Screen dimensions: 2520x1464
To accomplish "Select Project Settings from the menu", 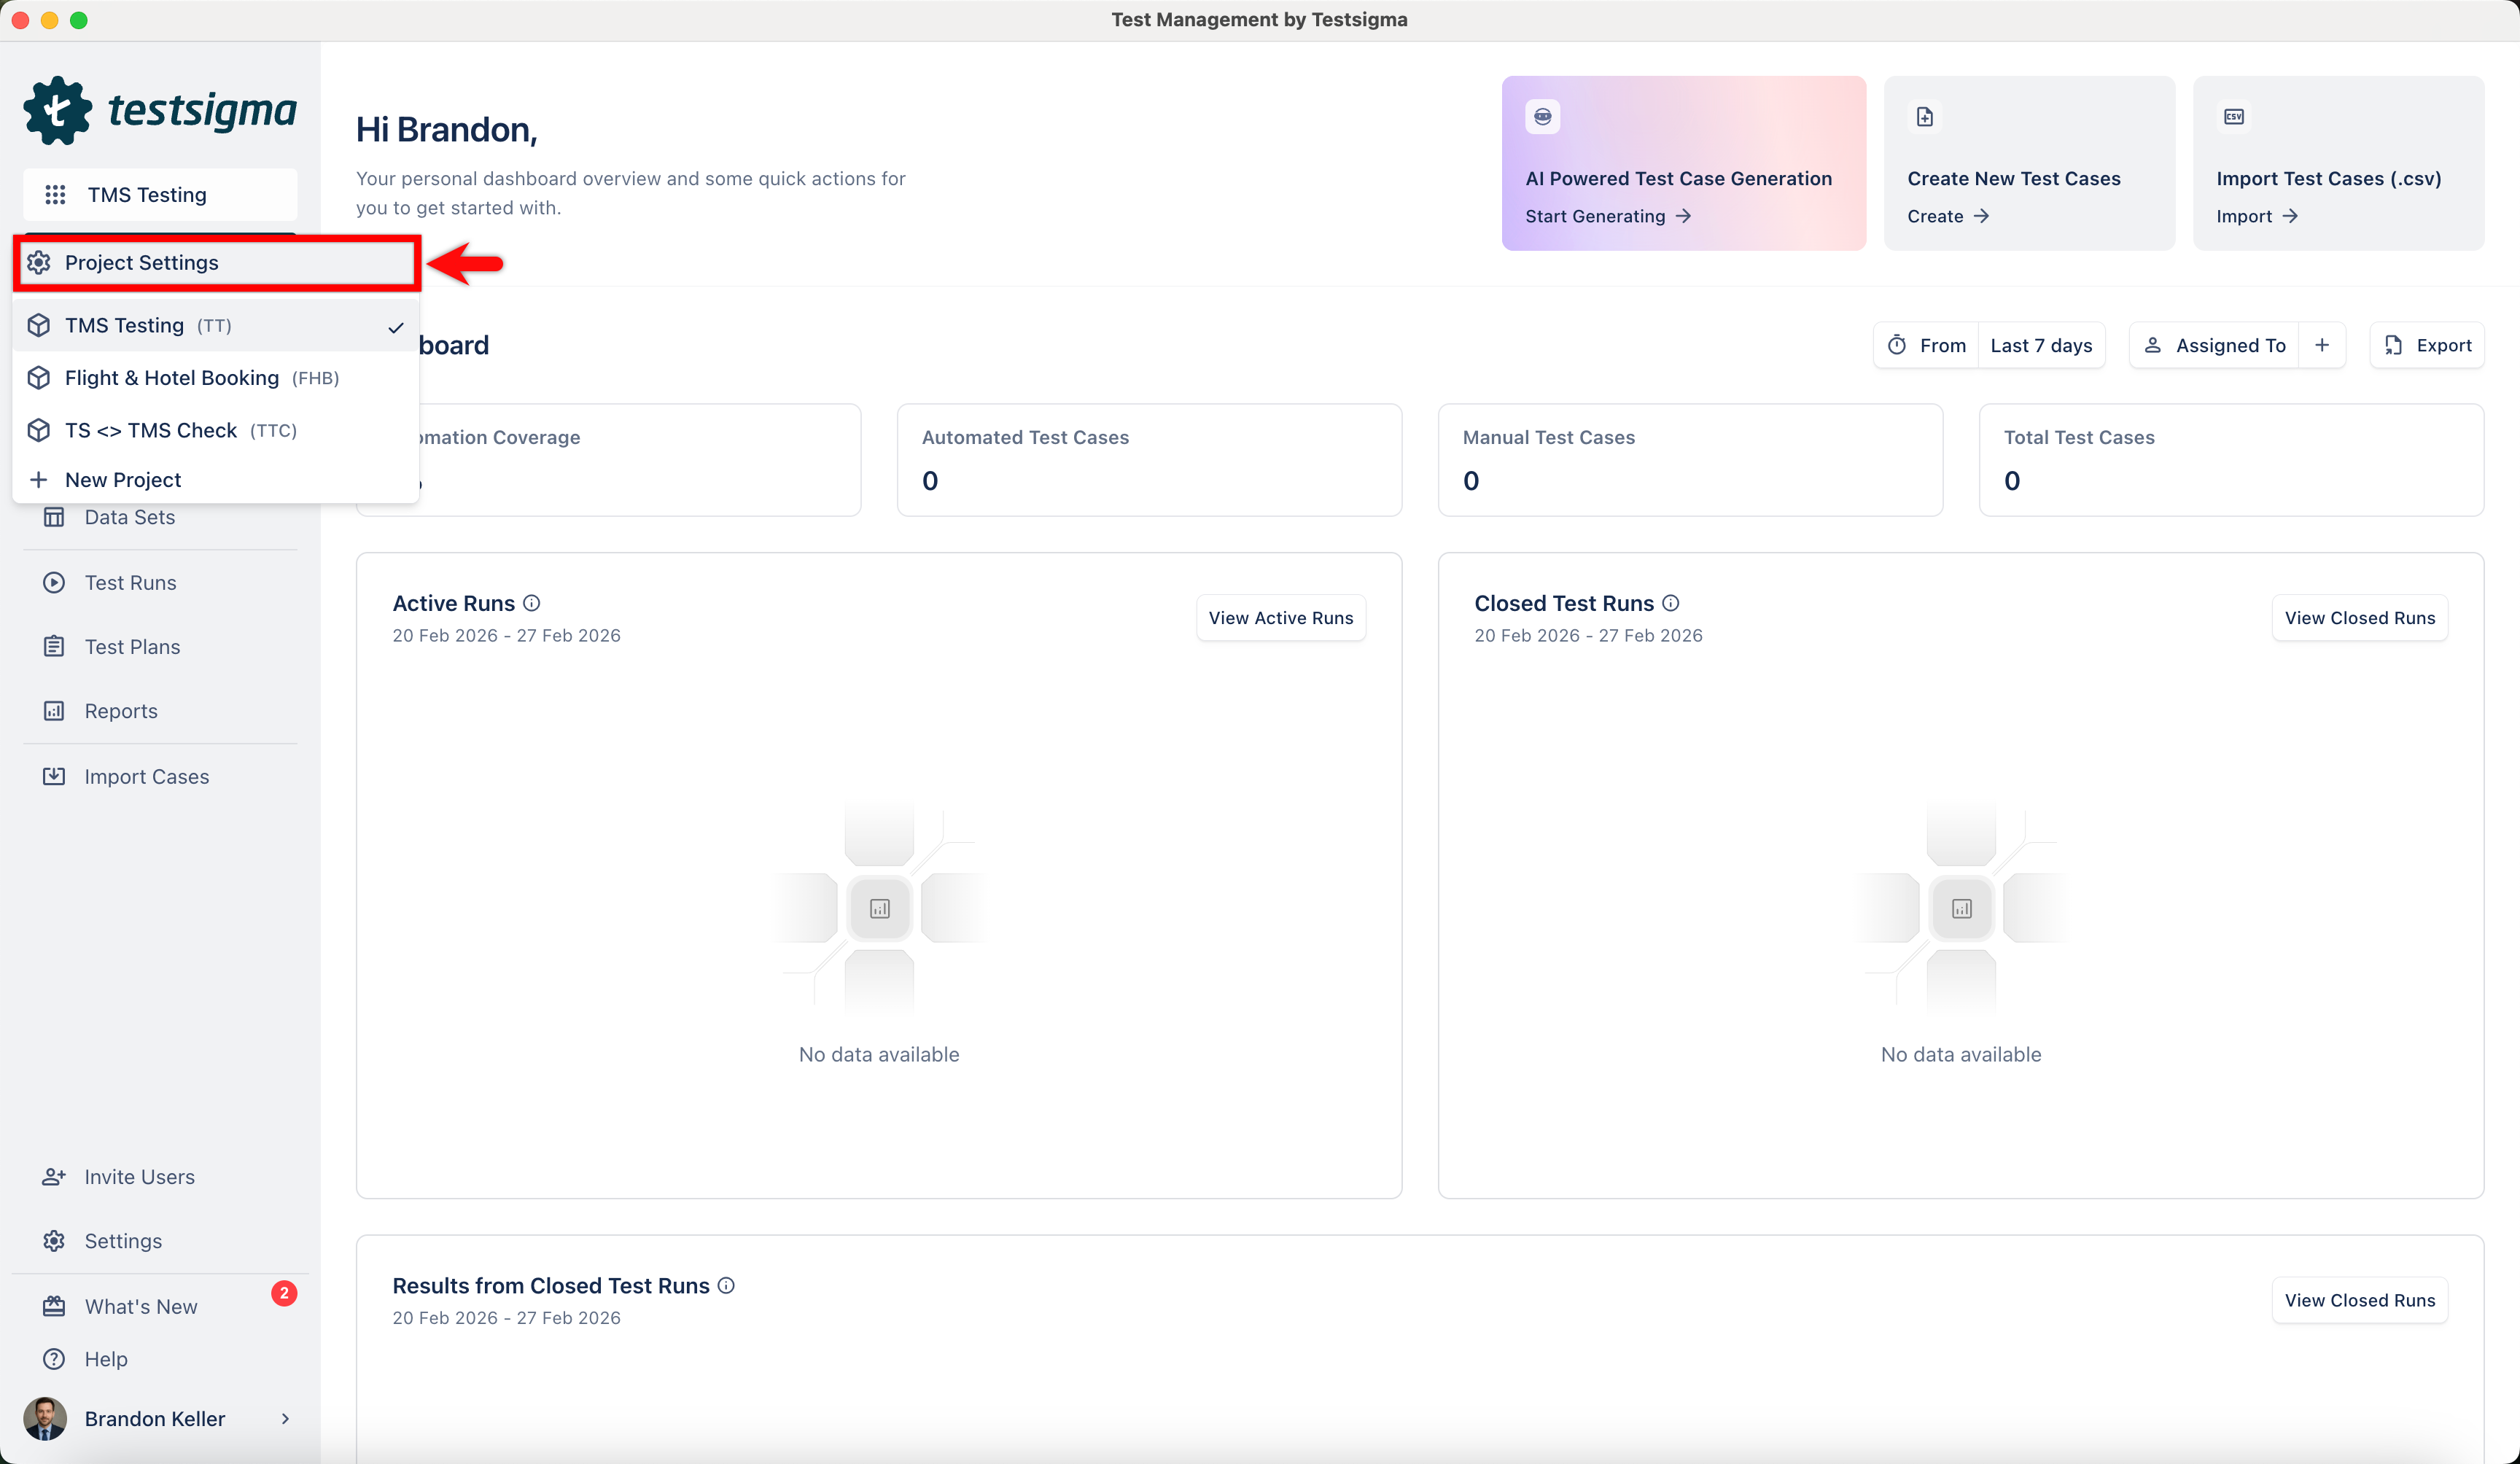I will (x=142, y=262).
